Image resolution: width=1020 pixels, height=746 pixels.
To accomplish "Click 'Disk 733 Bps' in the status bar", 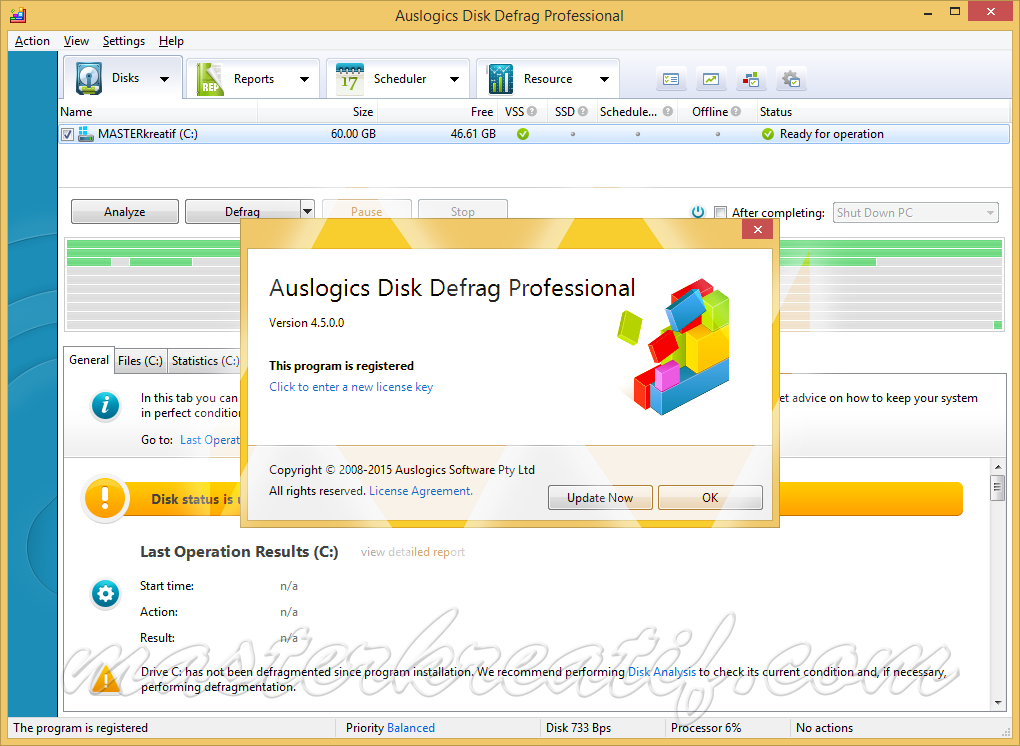I will [x=578, y=728].
